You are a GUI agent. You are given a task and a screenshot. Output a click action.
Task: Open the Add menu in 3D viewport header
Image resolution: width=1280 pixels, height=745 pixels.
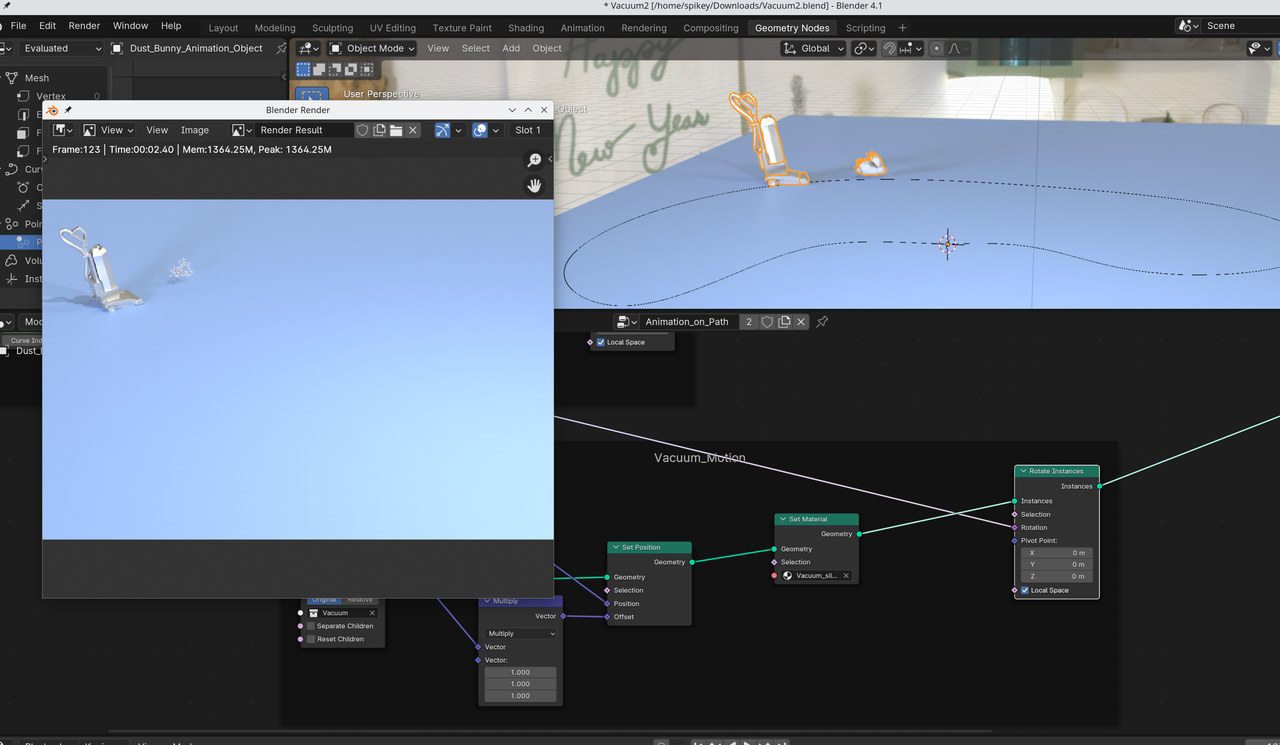tap(511, 48)
